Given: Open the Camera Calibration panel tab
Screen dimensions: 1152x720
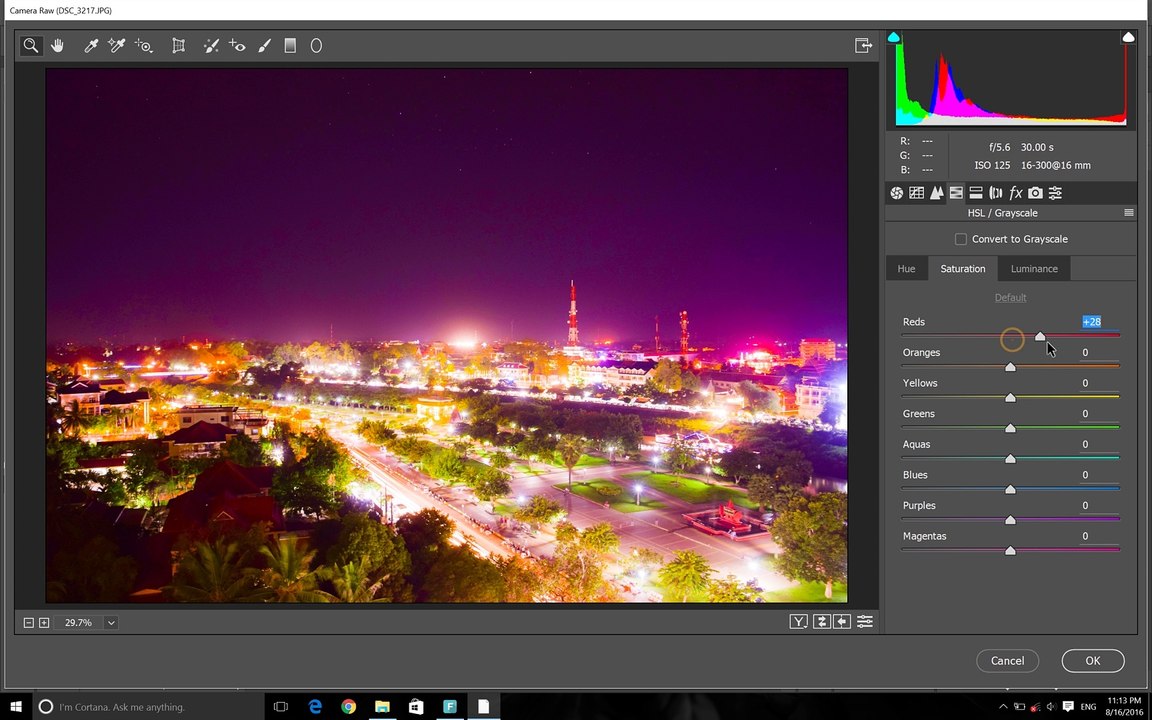Looking at the screenshot, I should tap(1035, 192).
